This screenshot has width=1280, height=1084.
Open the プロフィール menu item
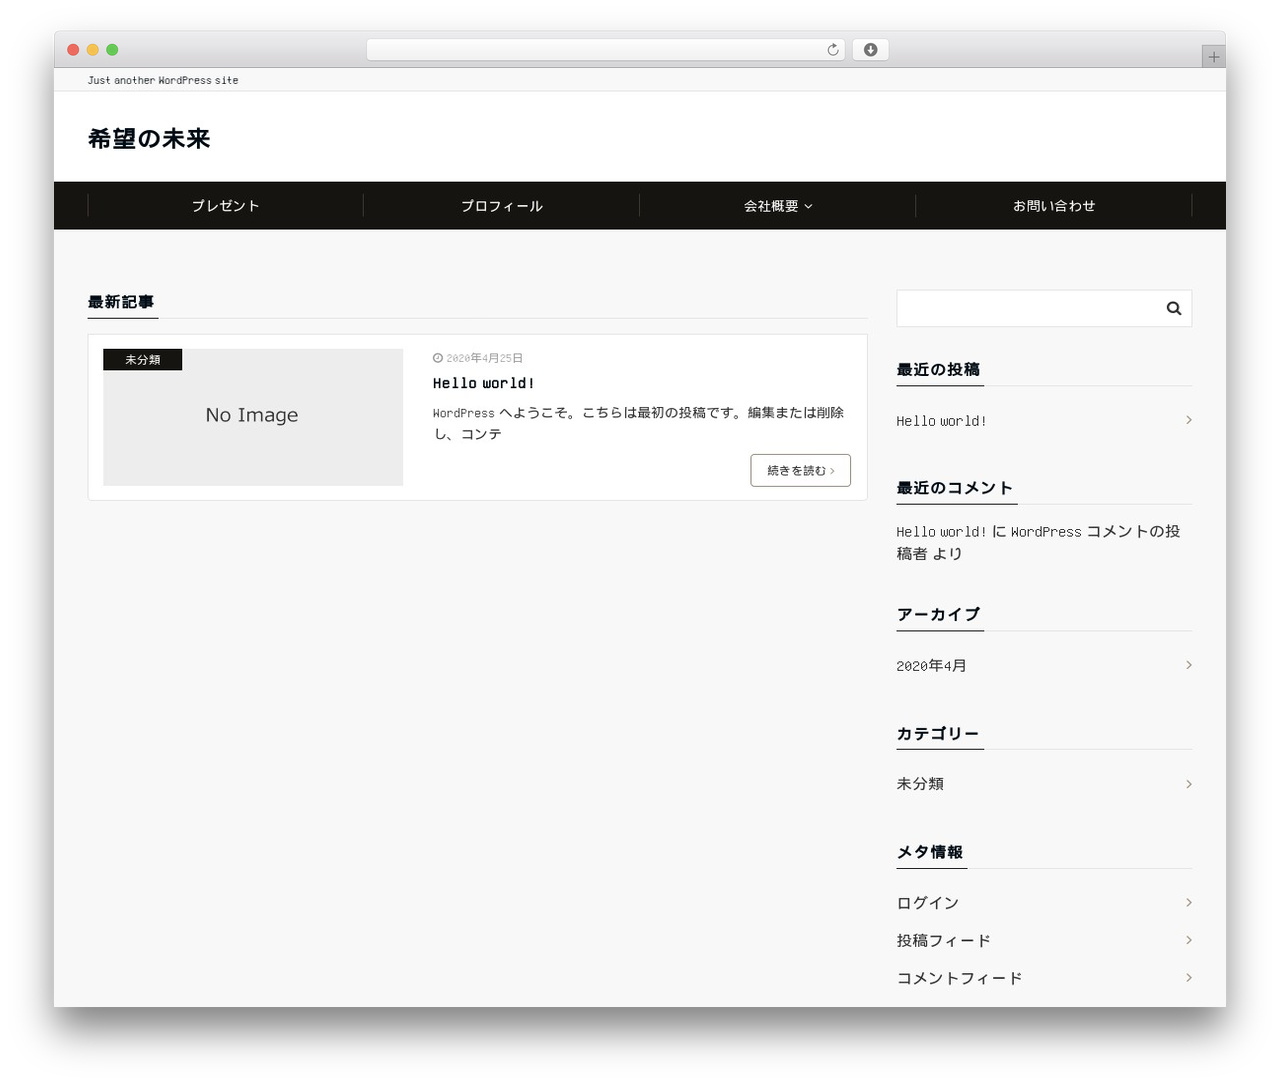tap(502, 206)
